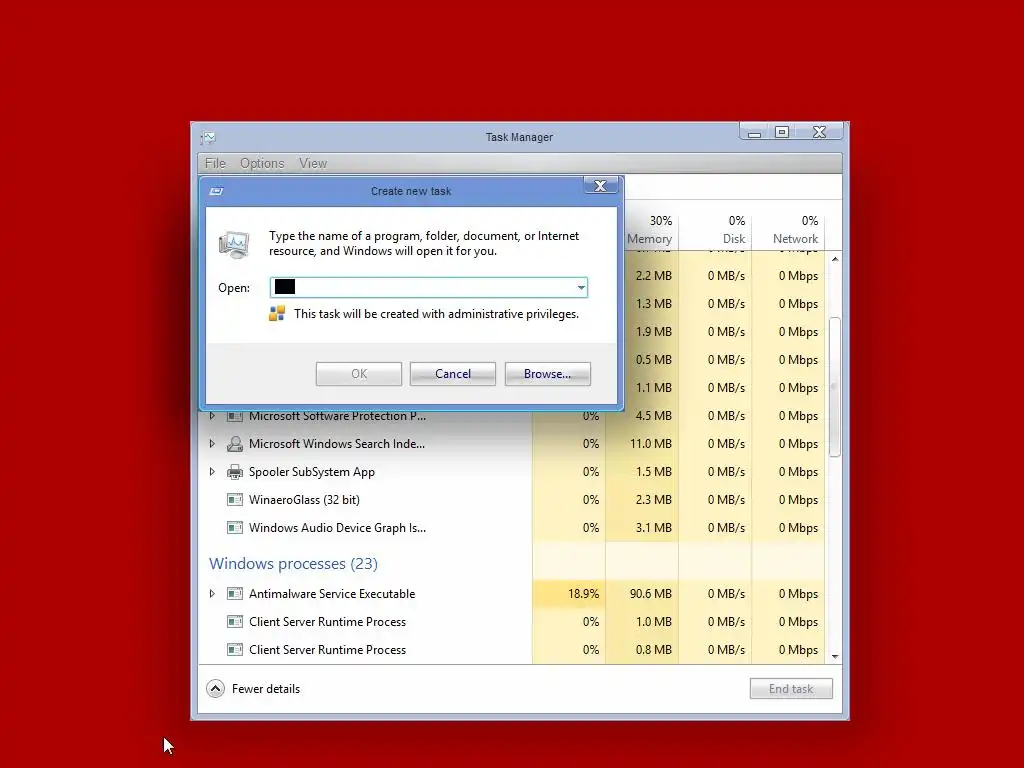Viewport: 1024px width, 768px height.
Task: Click the 2.3 MB memory cell
Action: [x=642, y=500]
